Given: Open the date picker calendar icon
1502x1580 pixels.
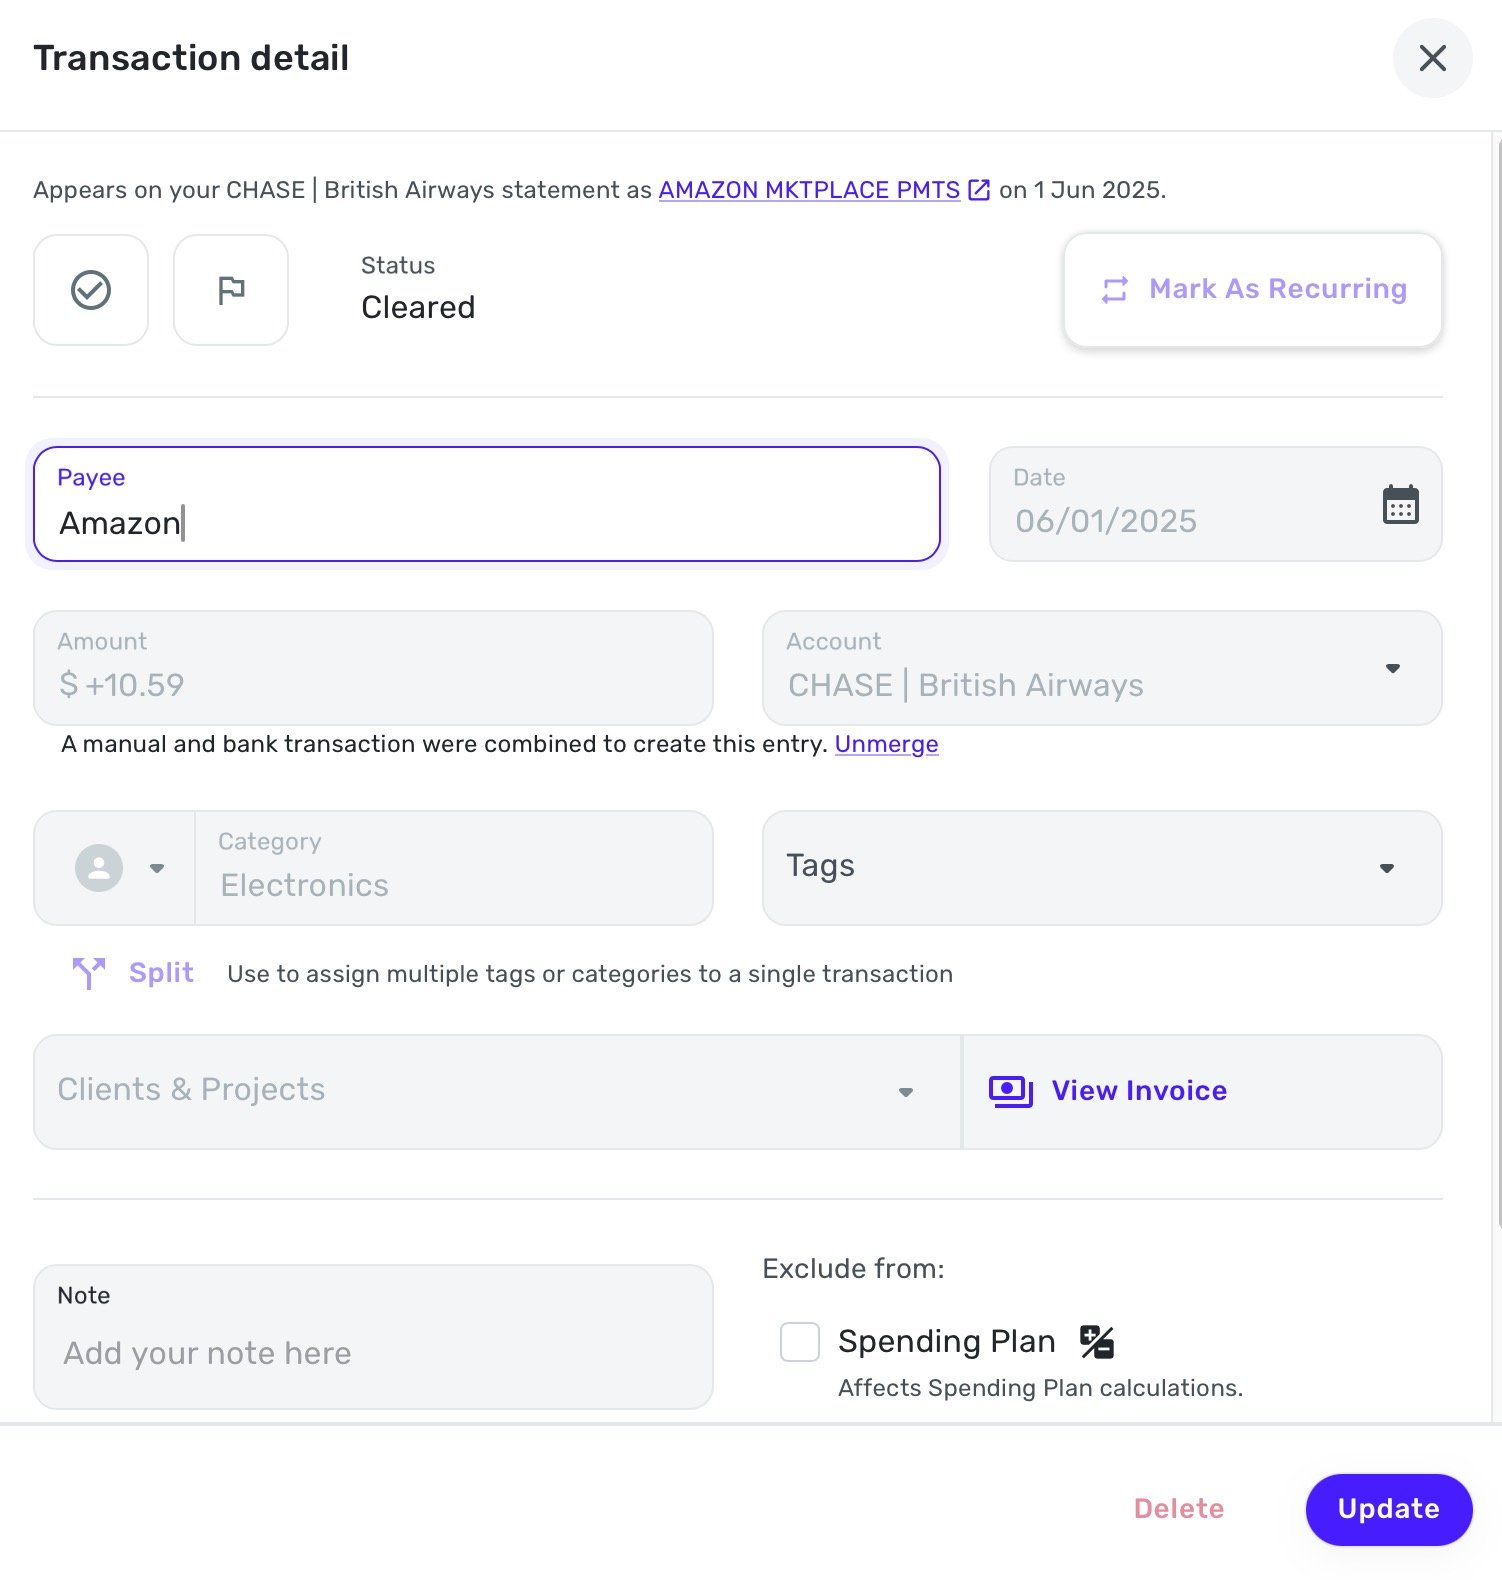Looking at the screenshot, I should click(1400, 504).
